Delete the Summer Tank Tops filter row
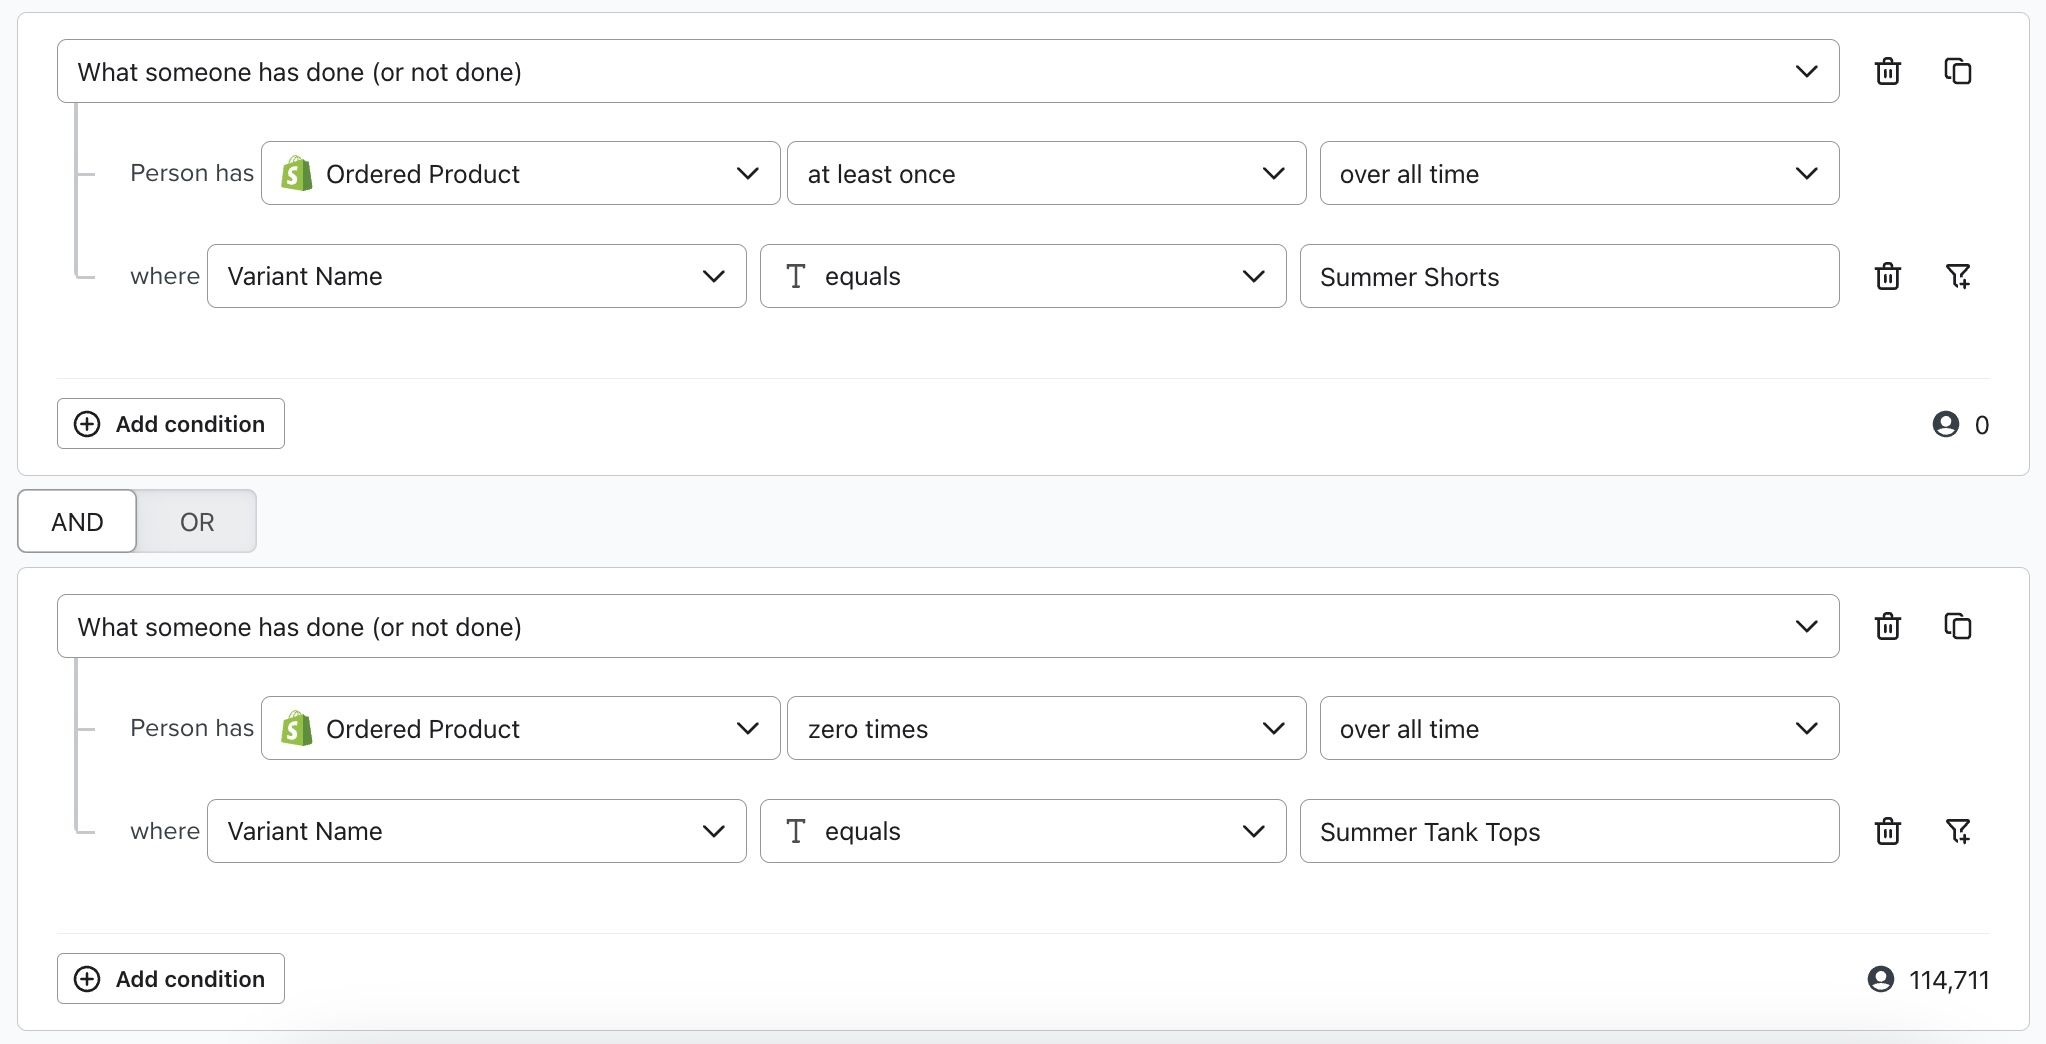The width and height of the screenshot is (2046, 1044). pyautogui.click(x=1887, y=831)
